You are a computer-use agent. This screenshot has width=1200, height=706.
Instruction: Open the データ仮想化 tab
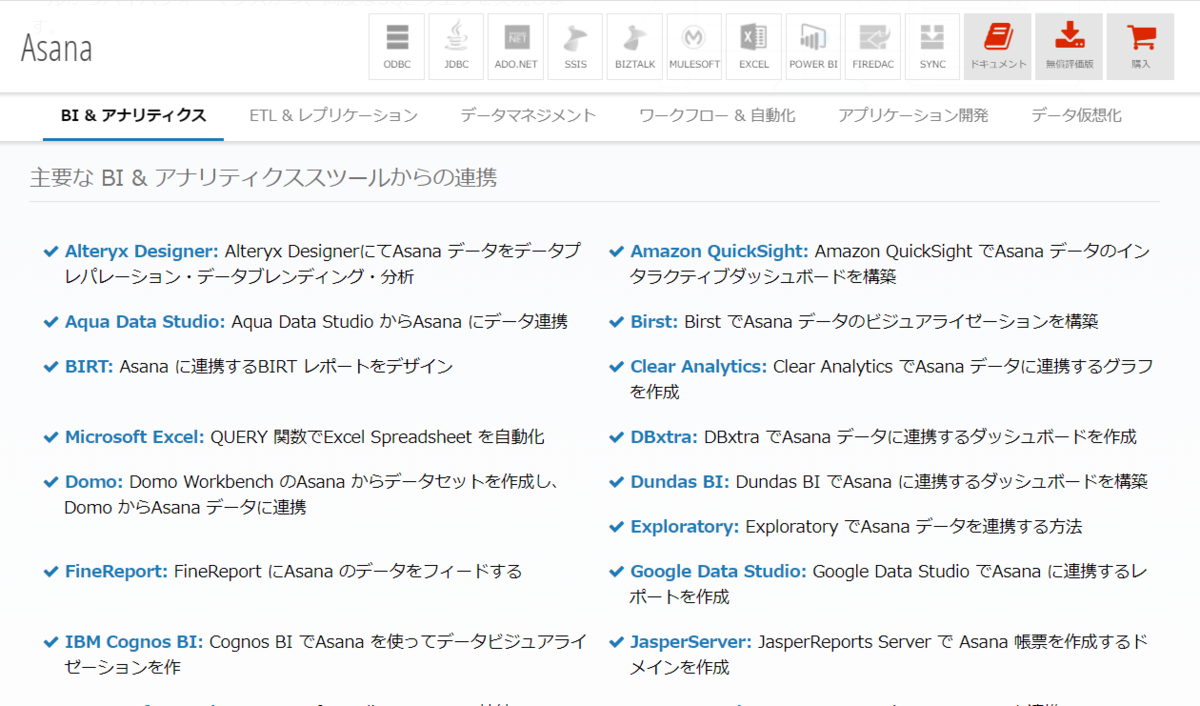[x=1076, y=116]
